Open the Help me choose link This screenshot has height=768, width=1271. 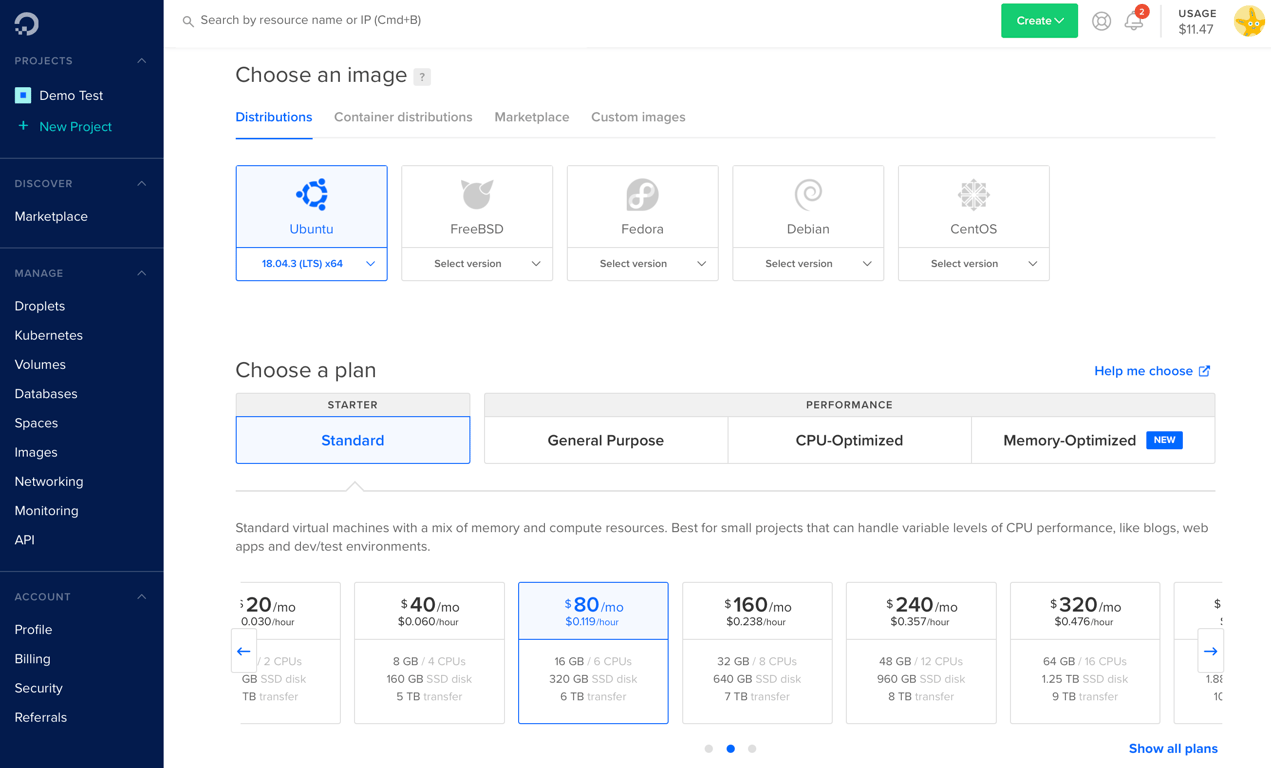point(1152,371)
